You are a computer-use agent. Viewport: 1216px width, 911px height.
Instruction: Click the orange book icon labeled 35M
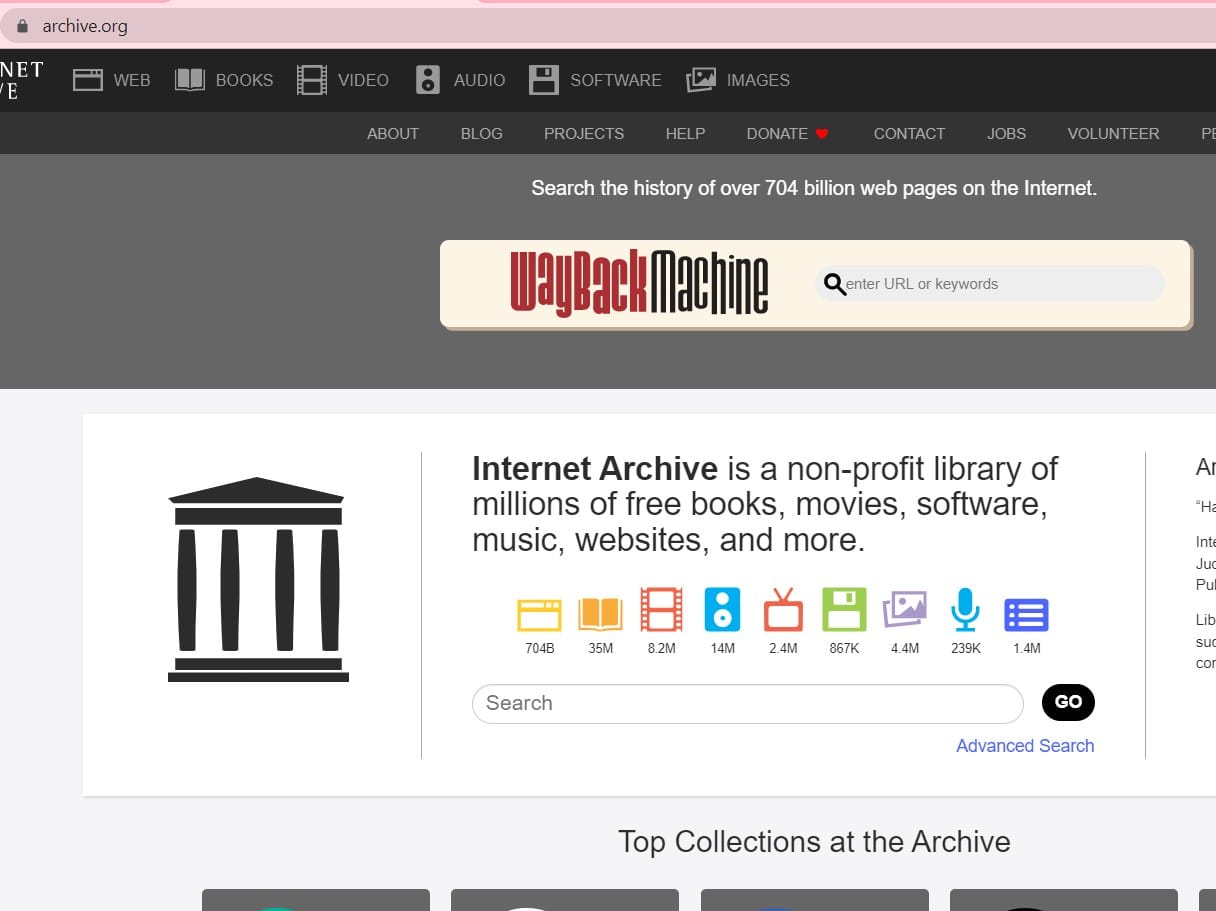[600, 614]
